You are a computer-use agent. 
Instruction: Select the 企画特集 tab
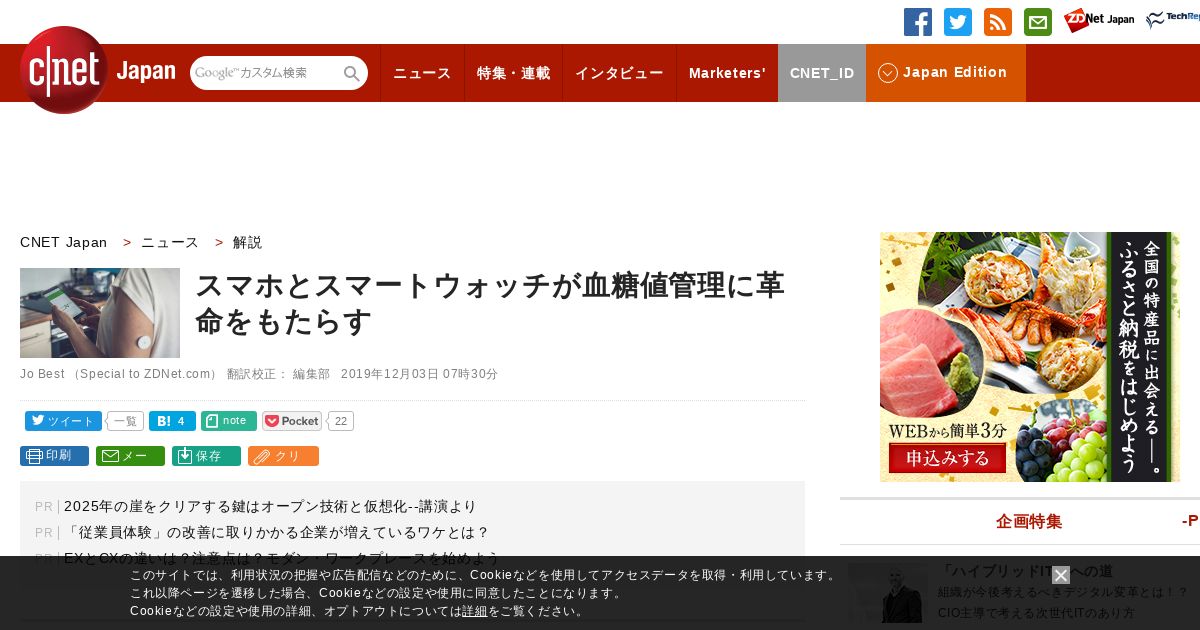1029,521
